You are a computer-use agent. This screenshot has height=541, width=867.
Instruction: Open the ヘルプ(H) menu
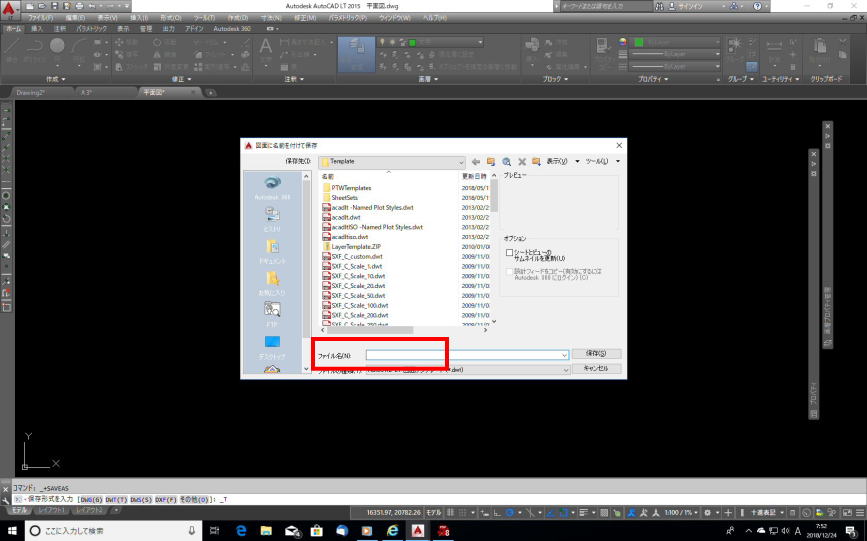(435, 18)
